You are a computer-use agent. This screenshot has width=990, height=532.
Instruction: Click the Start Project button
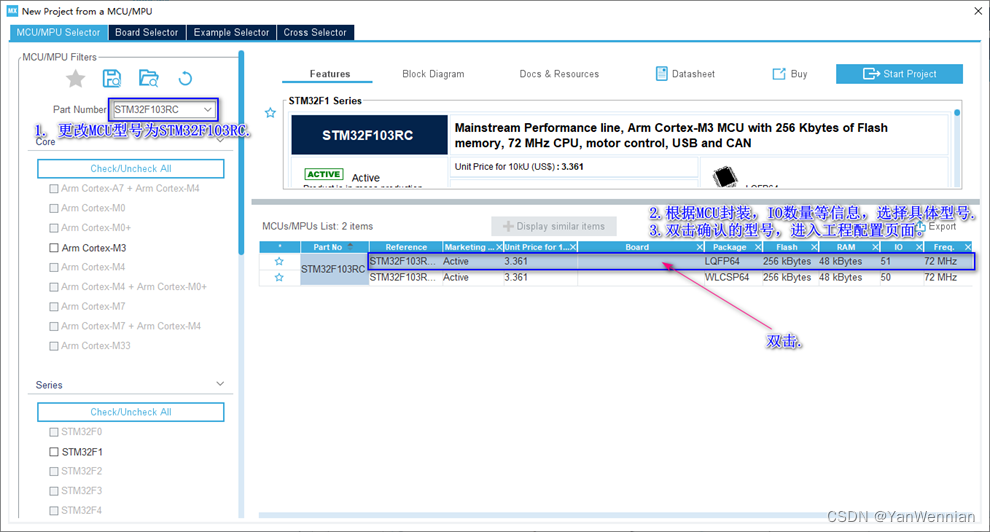pos(899,74)
